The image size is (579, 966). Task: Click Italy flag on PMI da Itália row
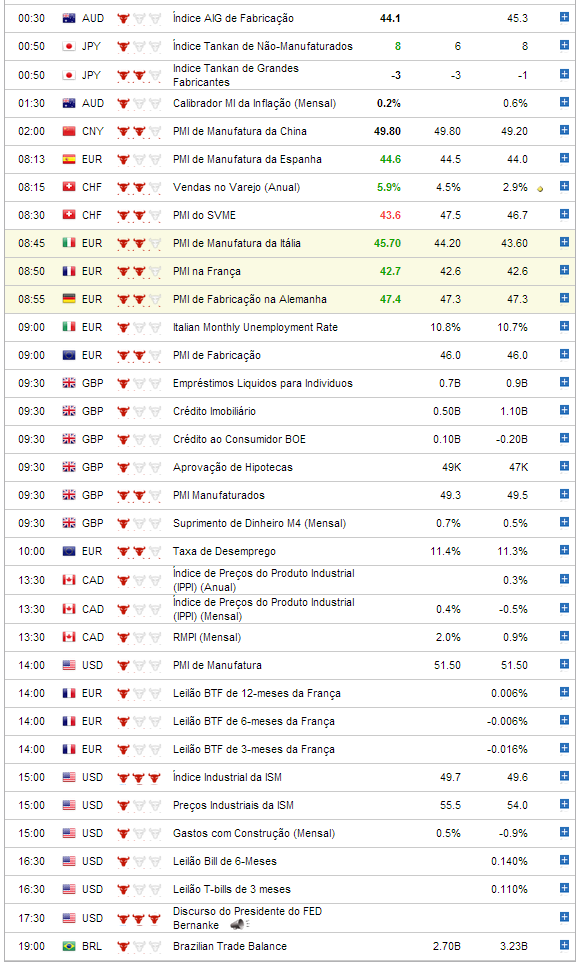click(x=69, y=243)
